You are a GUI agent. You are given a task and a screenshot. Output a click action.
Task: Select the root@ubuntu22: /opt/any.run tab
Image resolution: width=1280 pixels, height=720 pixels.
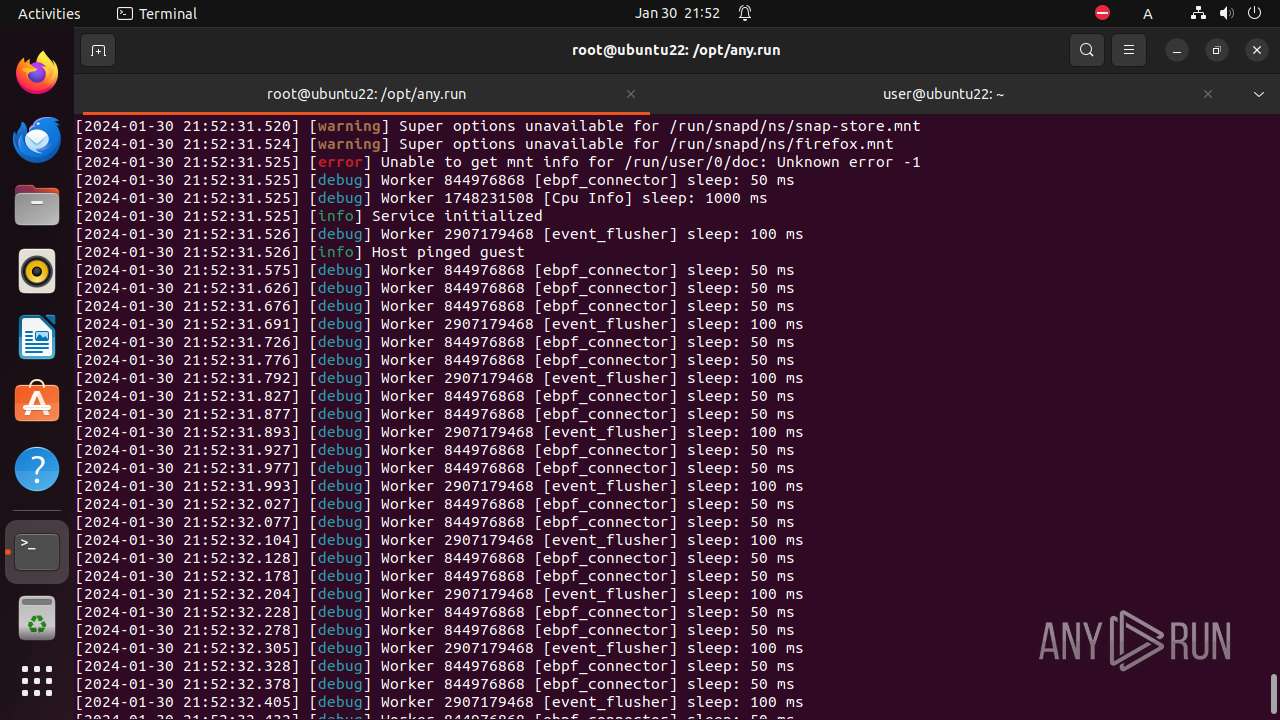tap(366, 94)
